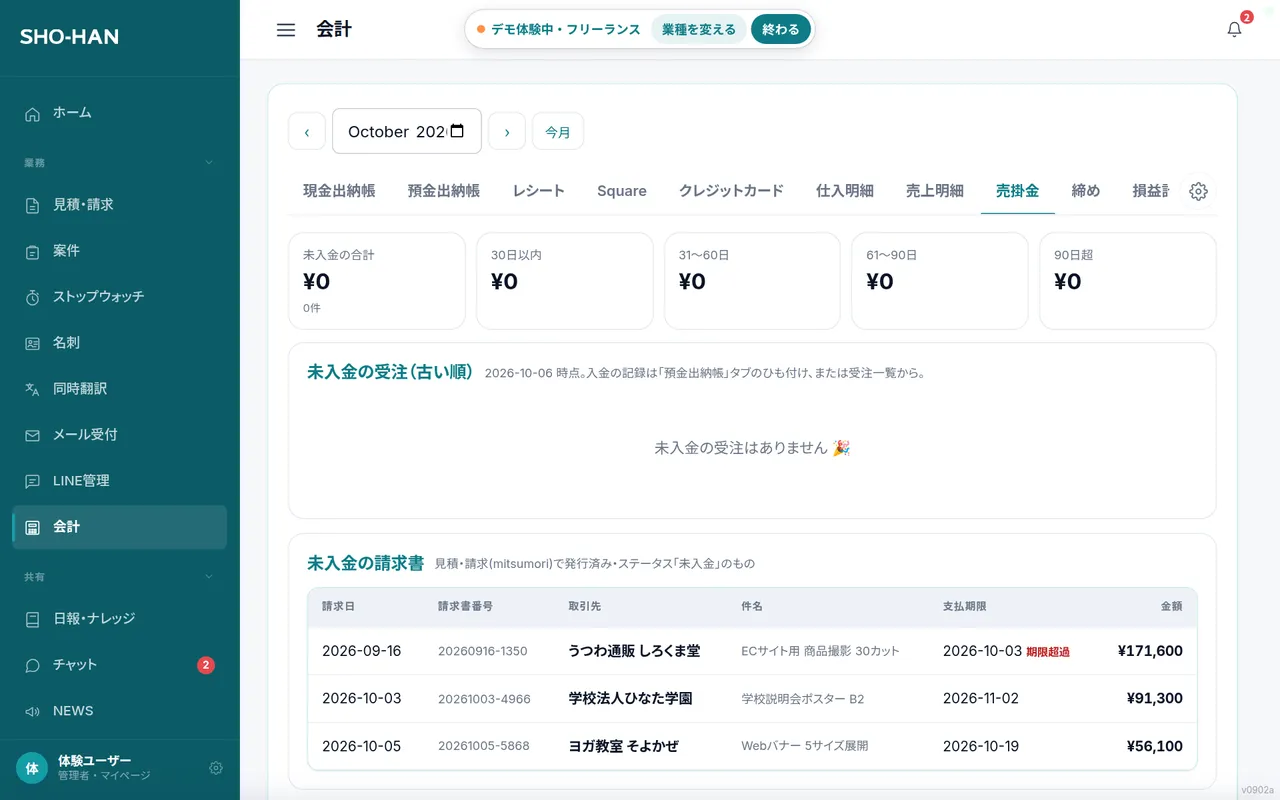Open the hamburger menu icon
Viewport: 1280px width, 800px height.
(x=286, y=30)
